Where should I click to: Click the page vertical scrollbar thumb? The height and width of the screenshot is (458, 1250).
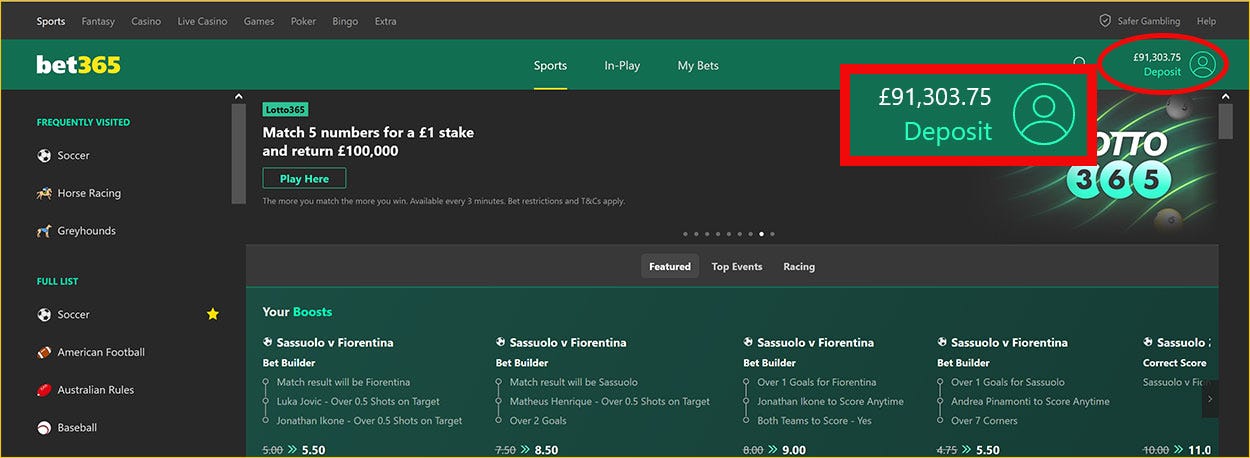coord(1225,121)
